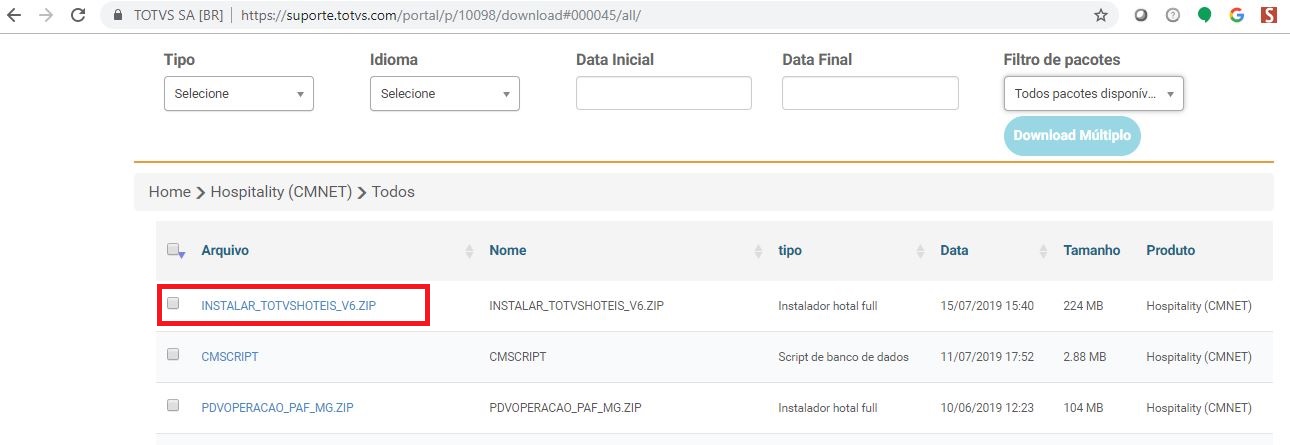Open the Idioma Selecione dropdown

[x=445, y=93]
